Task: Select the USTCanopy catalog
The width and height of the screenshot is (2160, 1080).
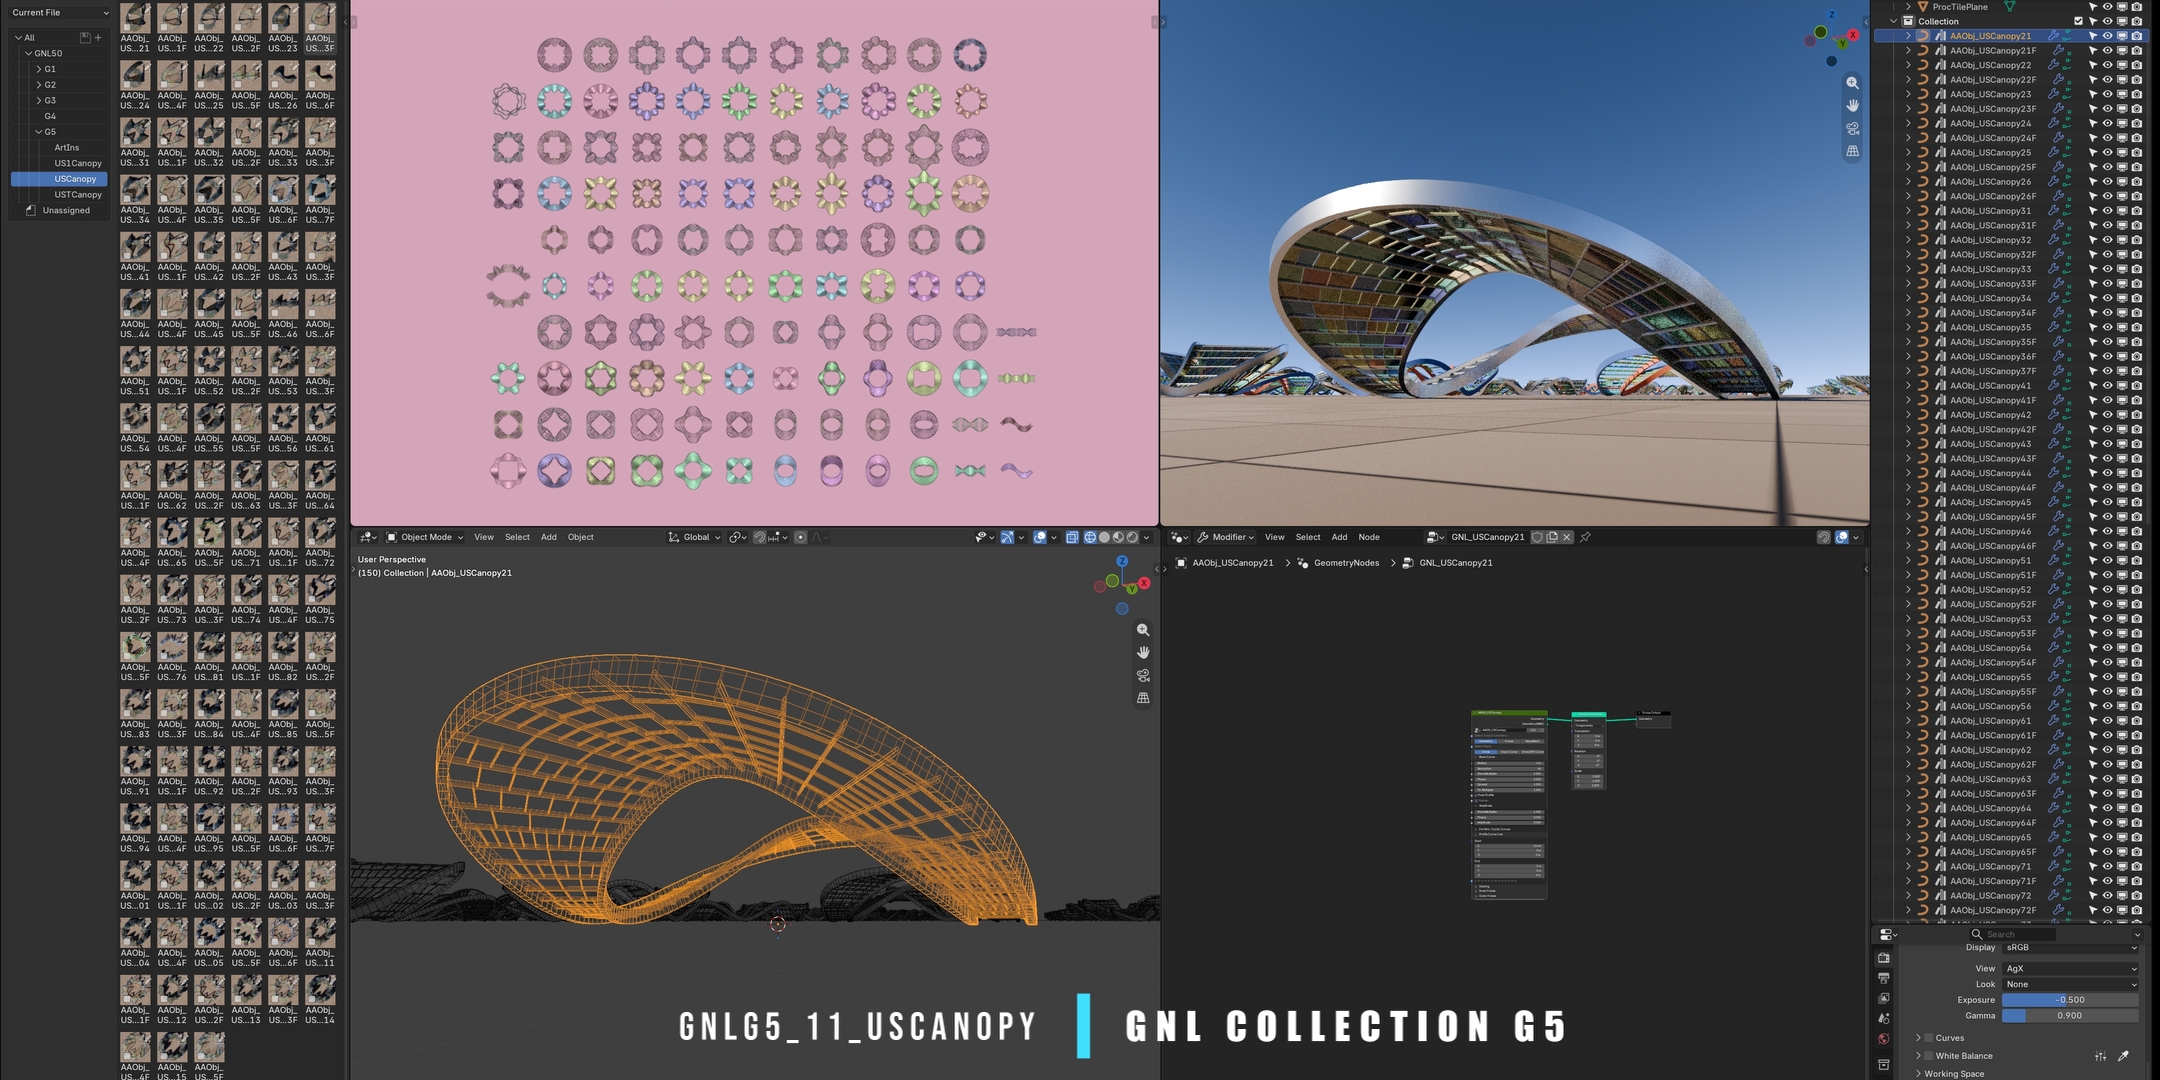Action: point(78,195)
